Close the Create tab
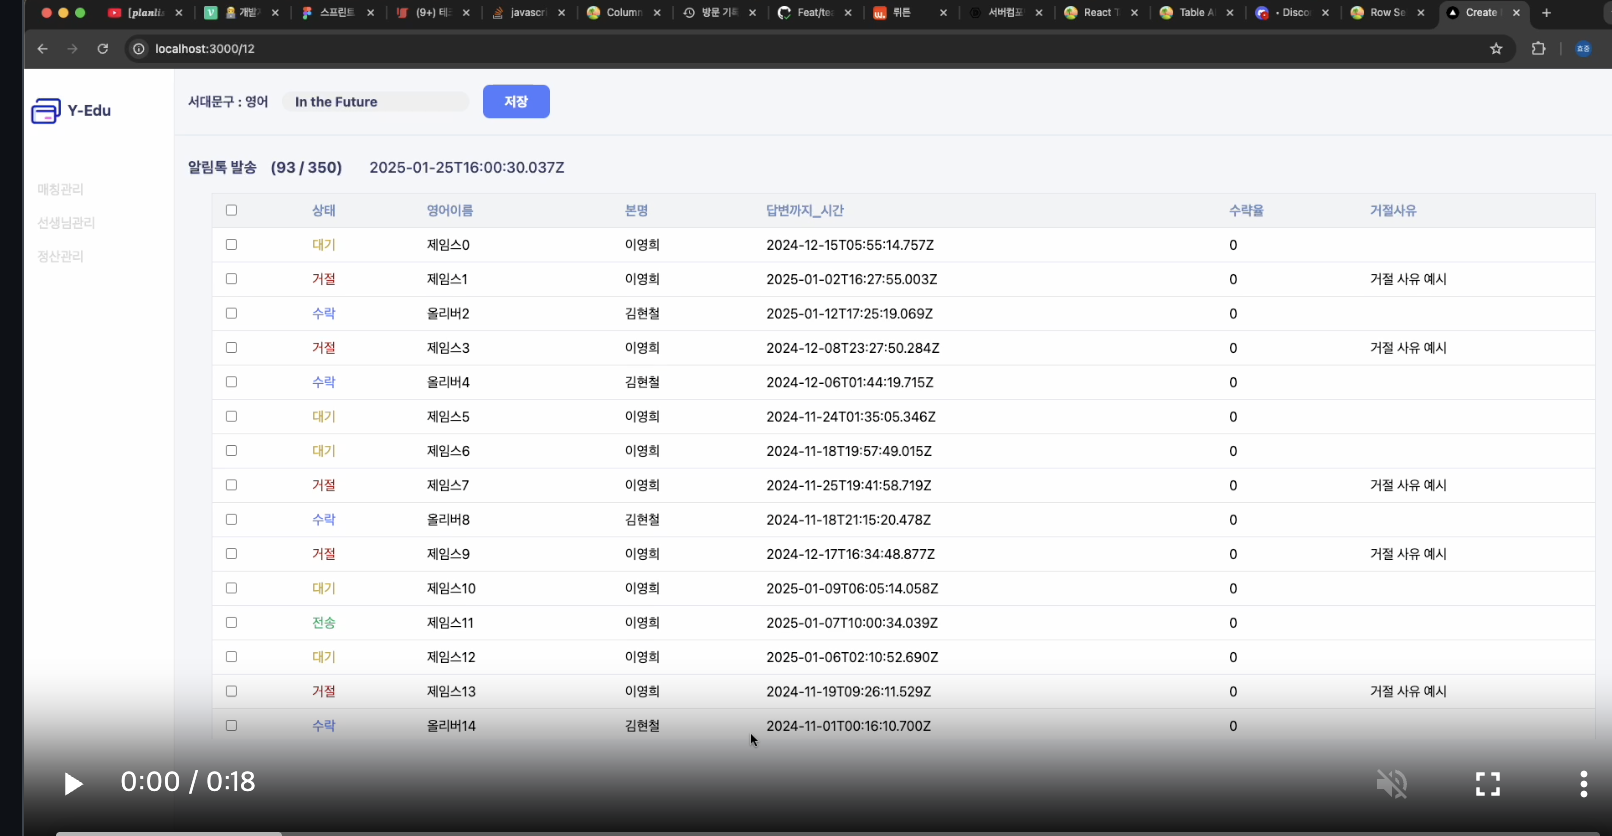The width and height of the screenshot is (1612, 836). coord(1516,13)
